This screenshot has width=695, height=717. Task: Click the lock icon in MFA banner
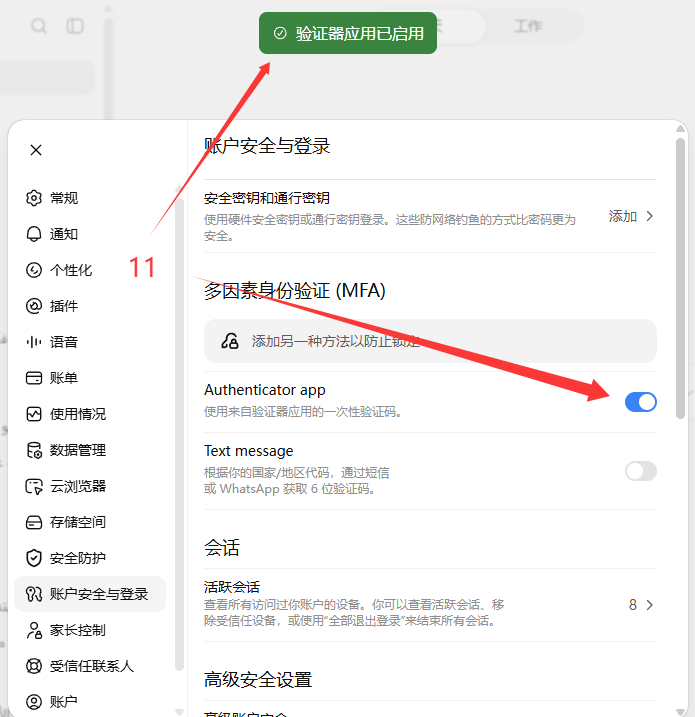tap(230, 341)
